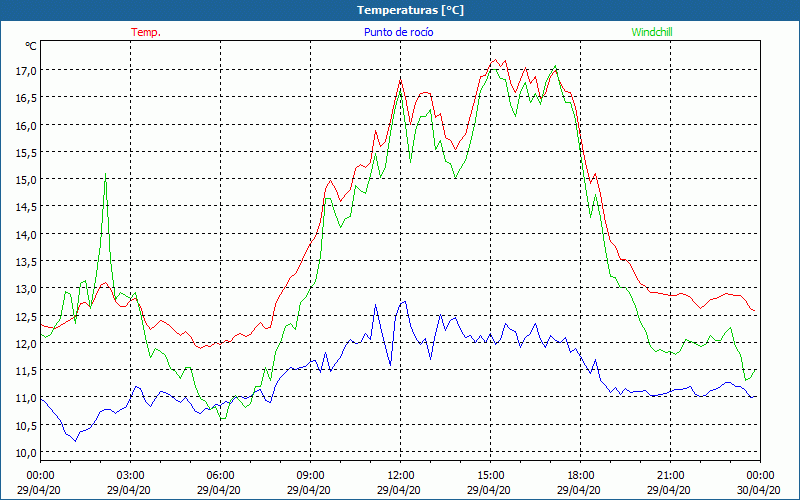This screenshot has width=800, height=500.
Task: Select the 14,5 y-axis value
Action: [x=26, y=207]
